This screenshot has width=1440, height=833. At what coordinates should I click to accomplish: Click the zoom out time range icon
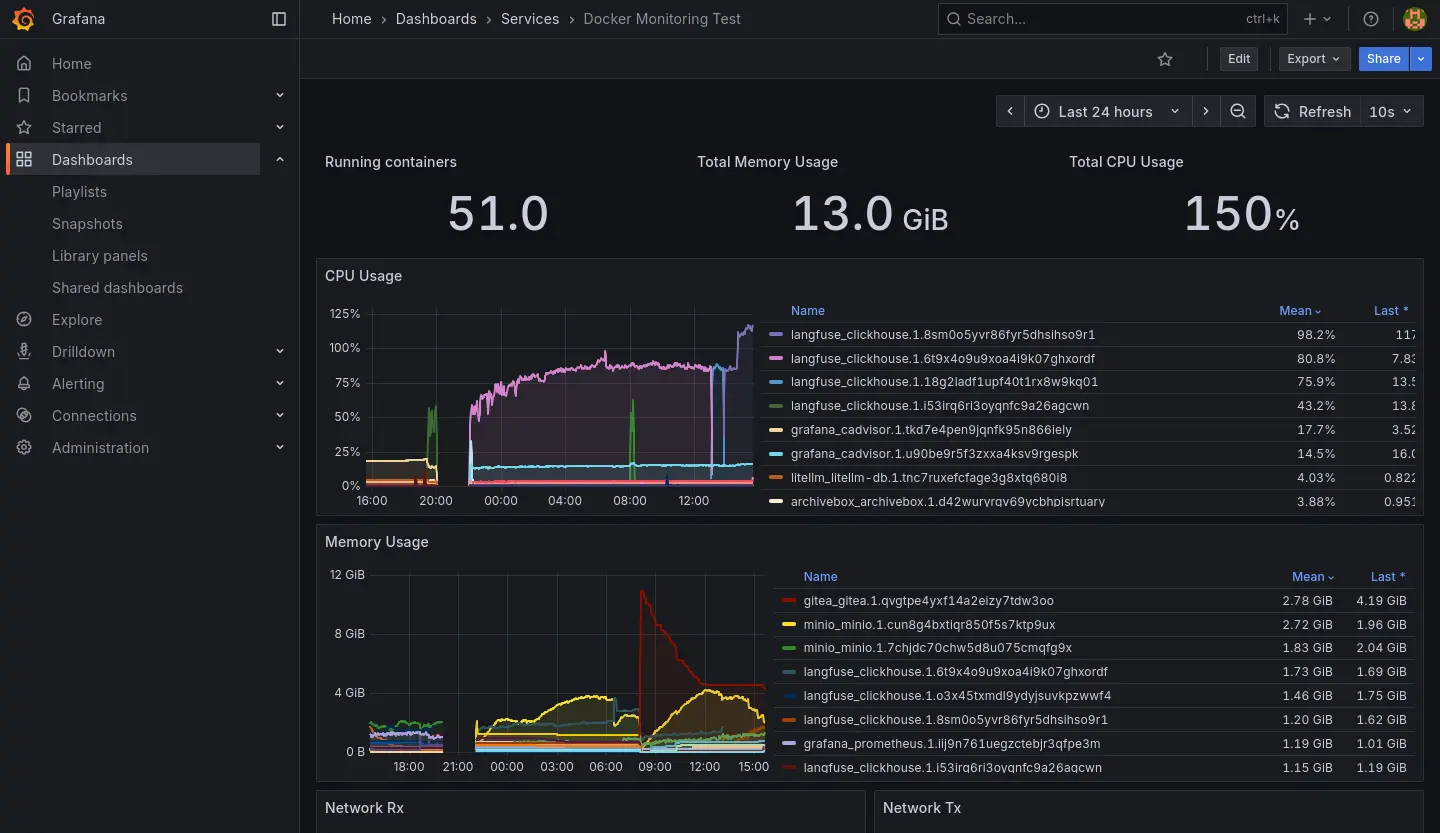[x=1238, y=111]
